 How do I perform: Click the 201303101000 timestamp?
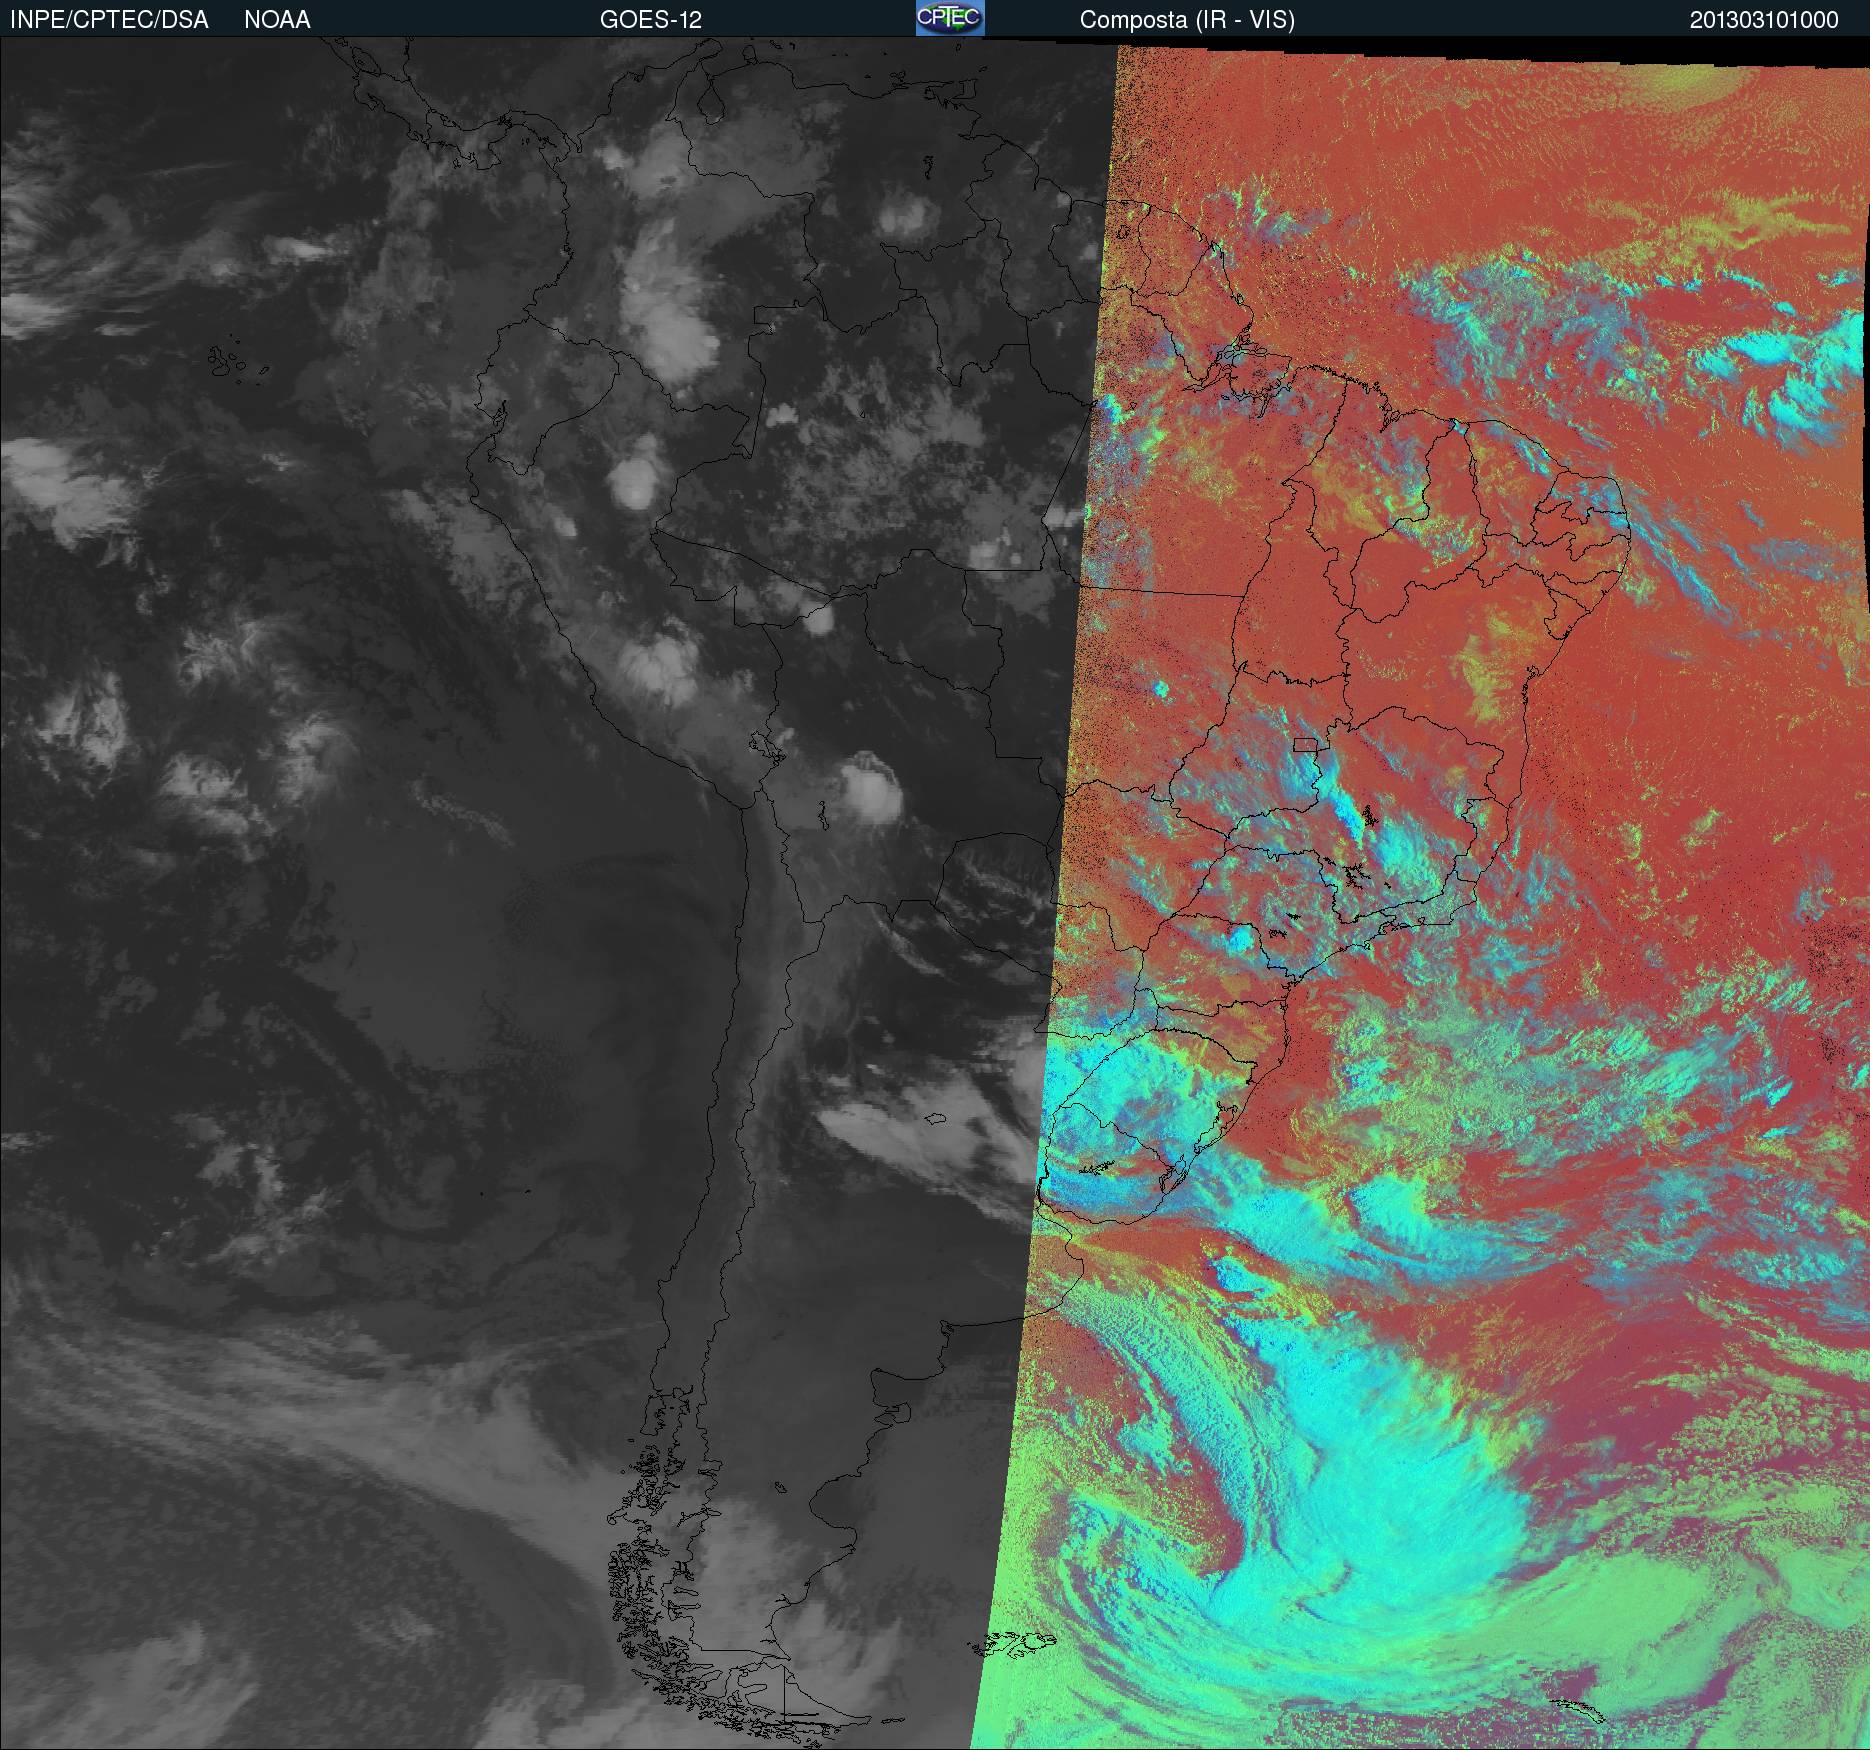(x=1764, y=20)
